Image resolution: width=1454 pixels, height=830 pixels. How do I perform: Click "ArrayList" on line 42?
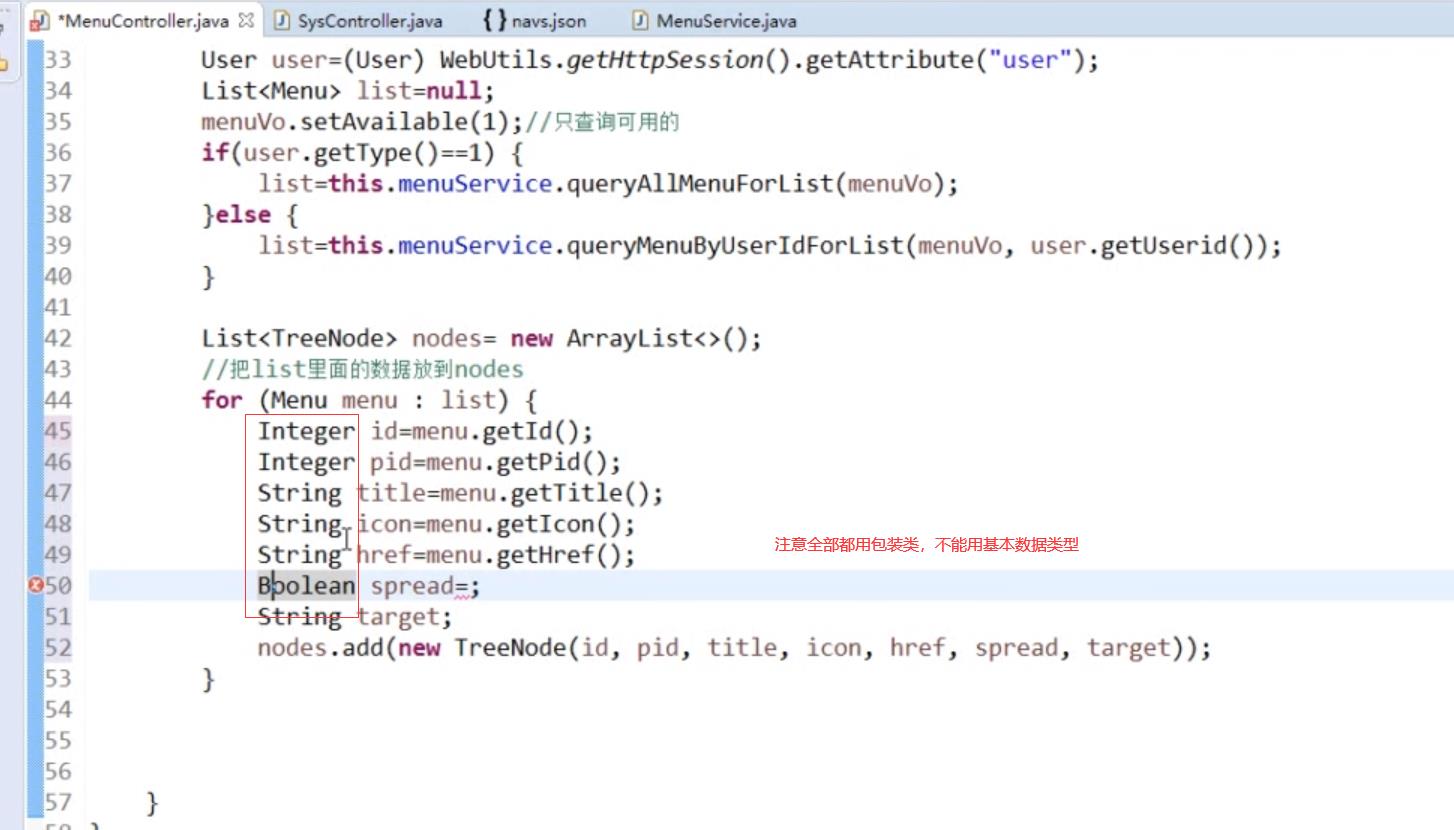click(x=629, y=339)
